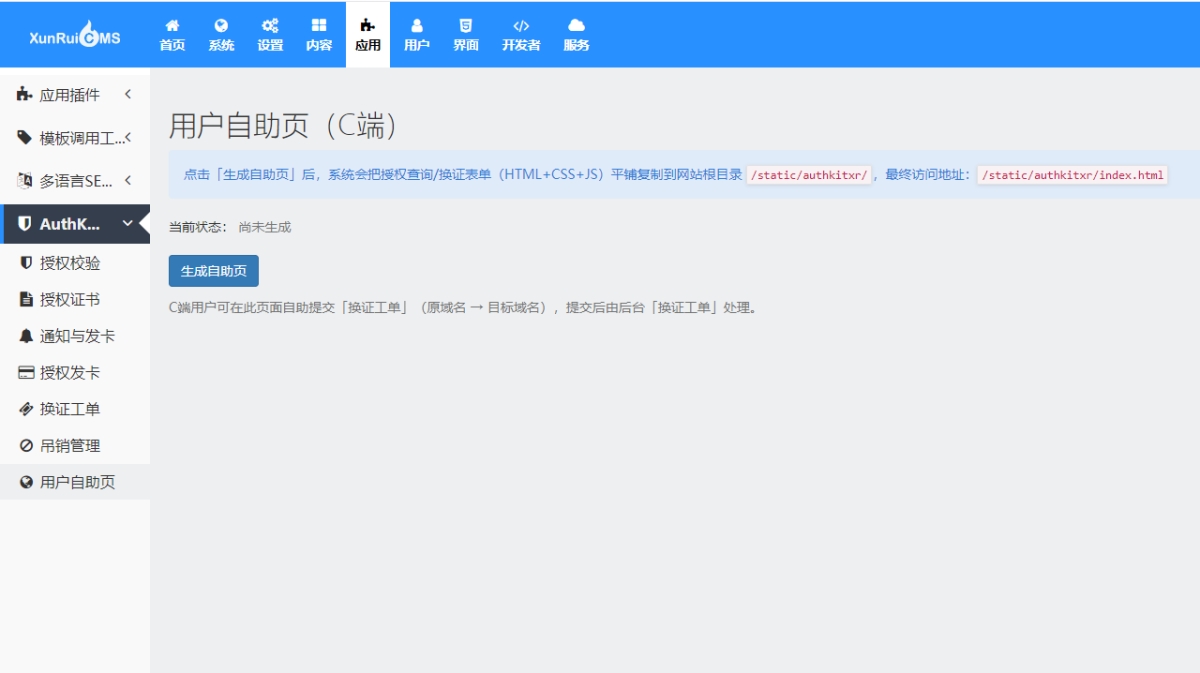The width and height of the screenshot is (1200, 673).
Task: Click the 生成自助页 button
Action: click(x=214, y=271)
